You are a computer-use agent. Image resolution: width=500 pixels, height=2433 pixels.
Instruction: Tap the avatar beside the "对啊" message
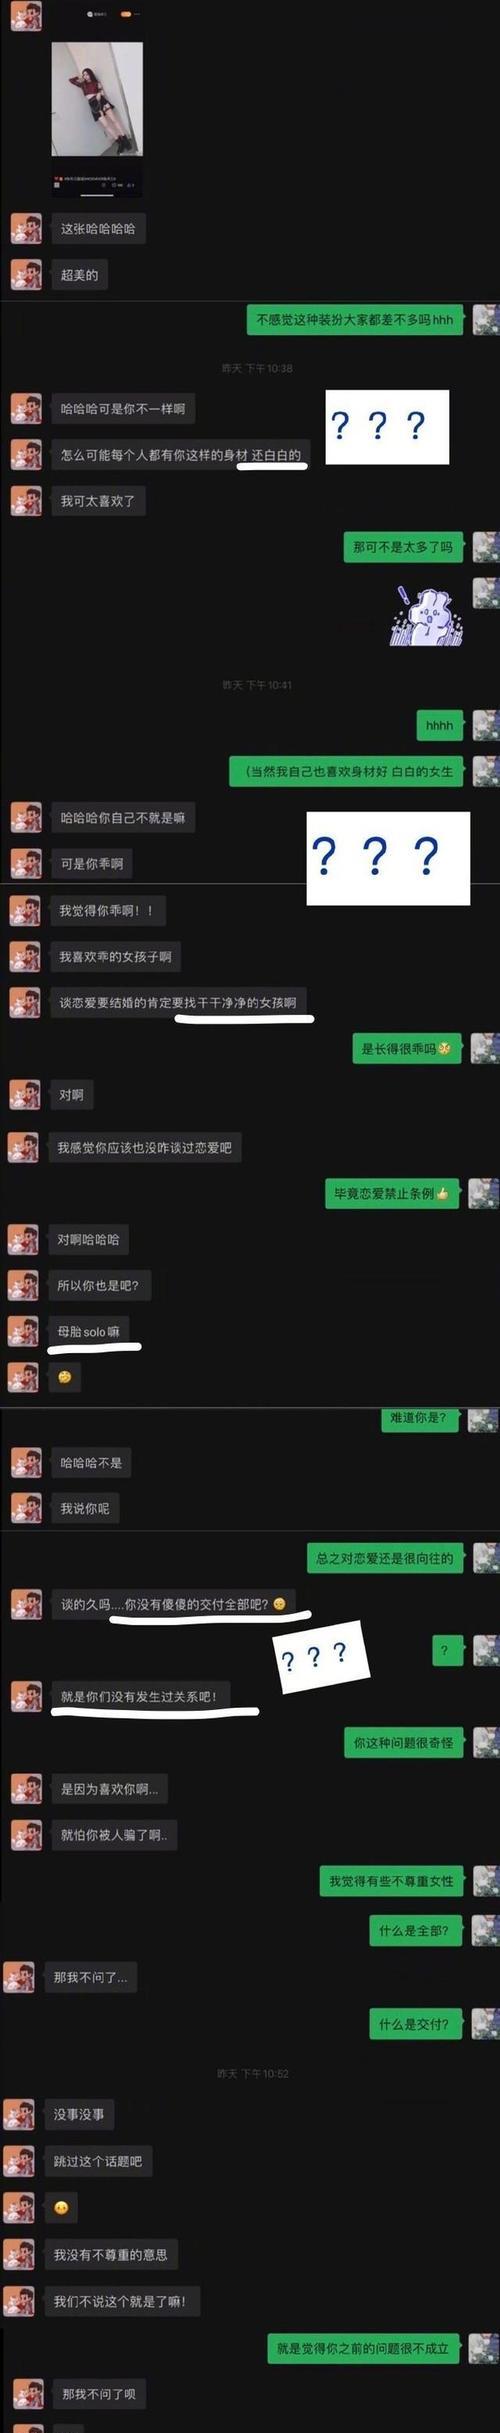24,1094
